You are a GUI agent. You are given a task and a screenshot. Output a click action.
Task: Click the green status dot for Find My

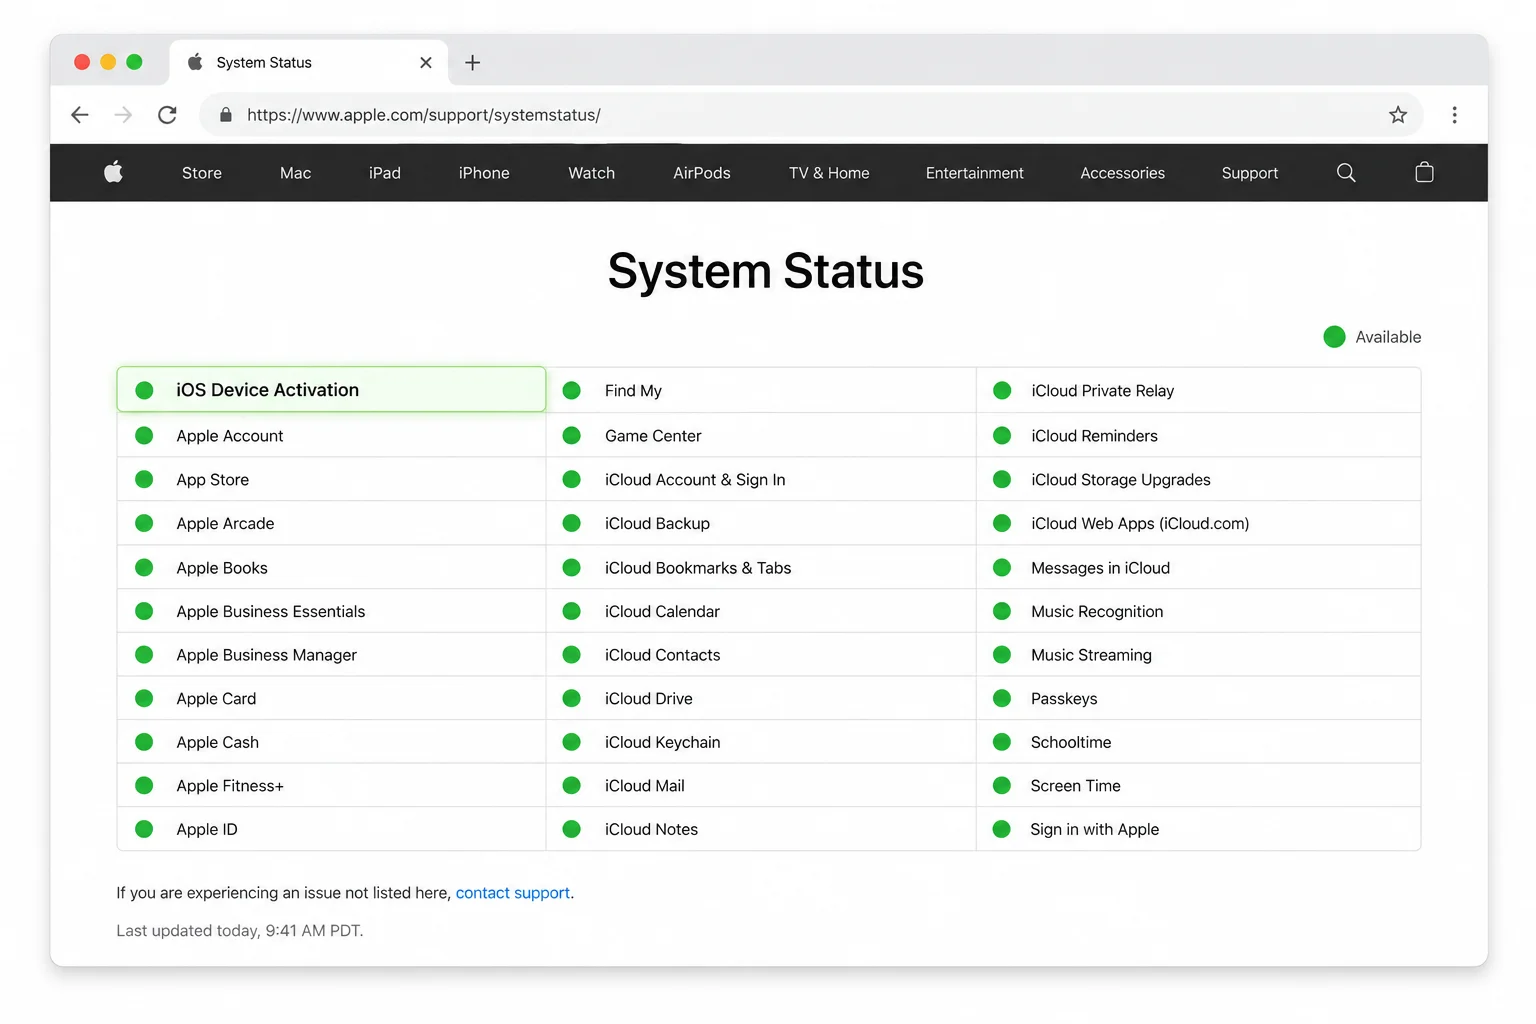pos(572,391)
